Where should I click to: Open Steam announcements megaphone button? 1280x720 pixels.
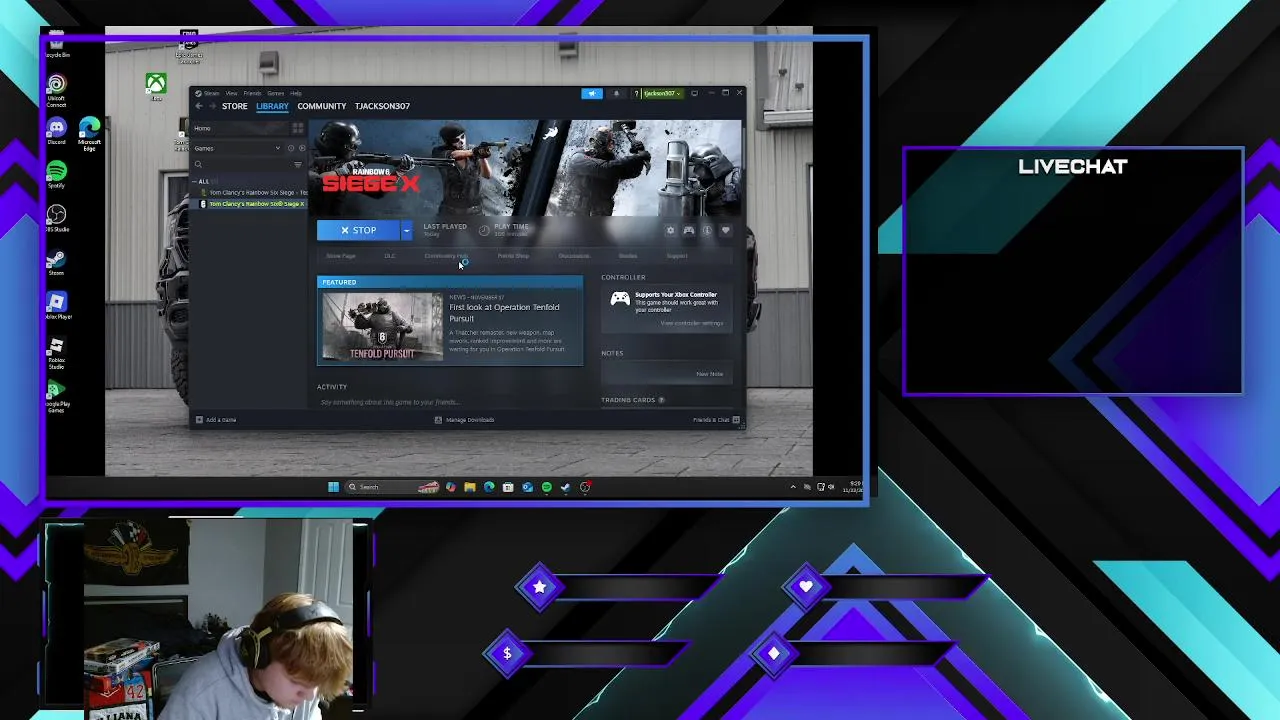[592, 93]
